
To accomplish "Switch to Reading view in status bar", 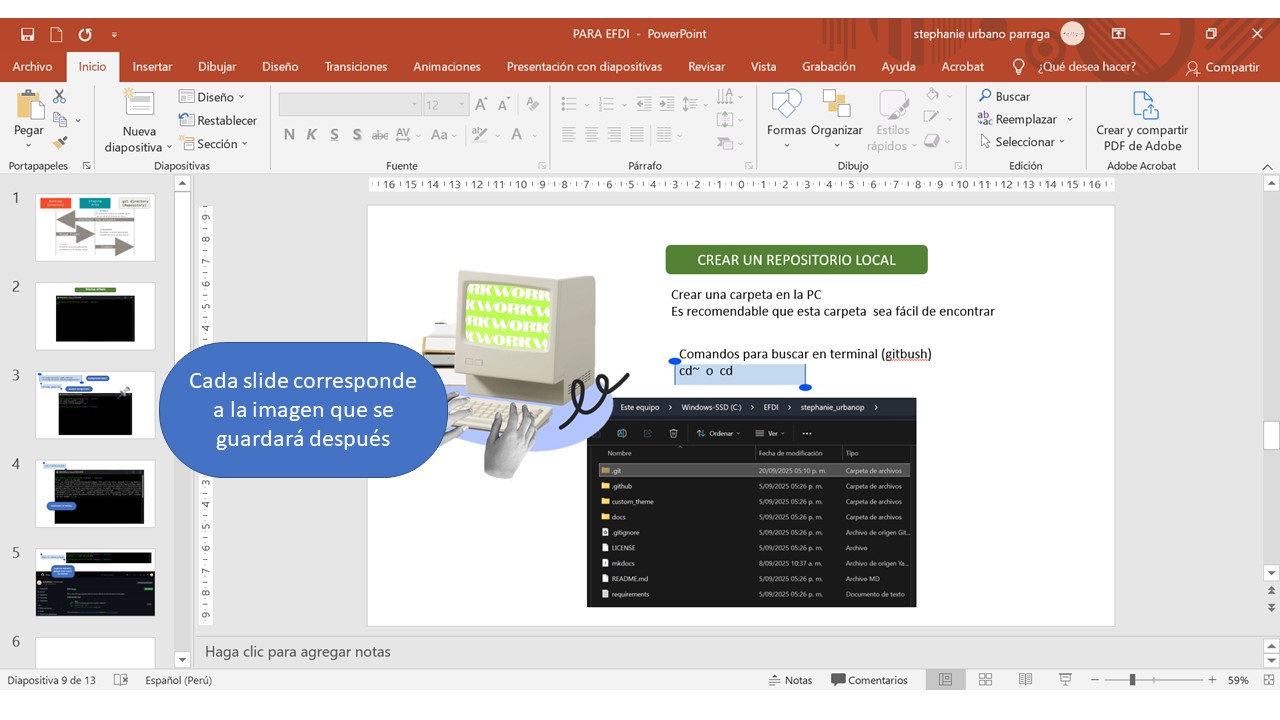I will (1025, 680).
